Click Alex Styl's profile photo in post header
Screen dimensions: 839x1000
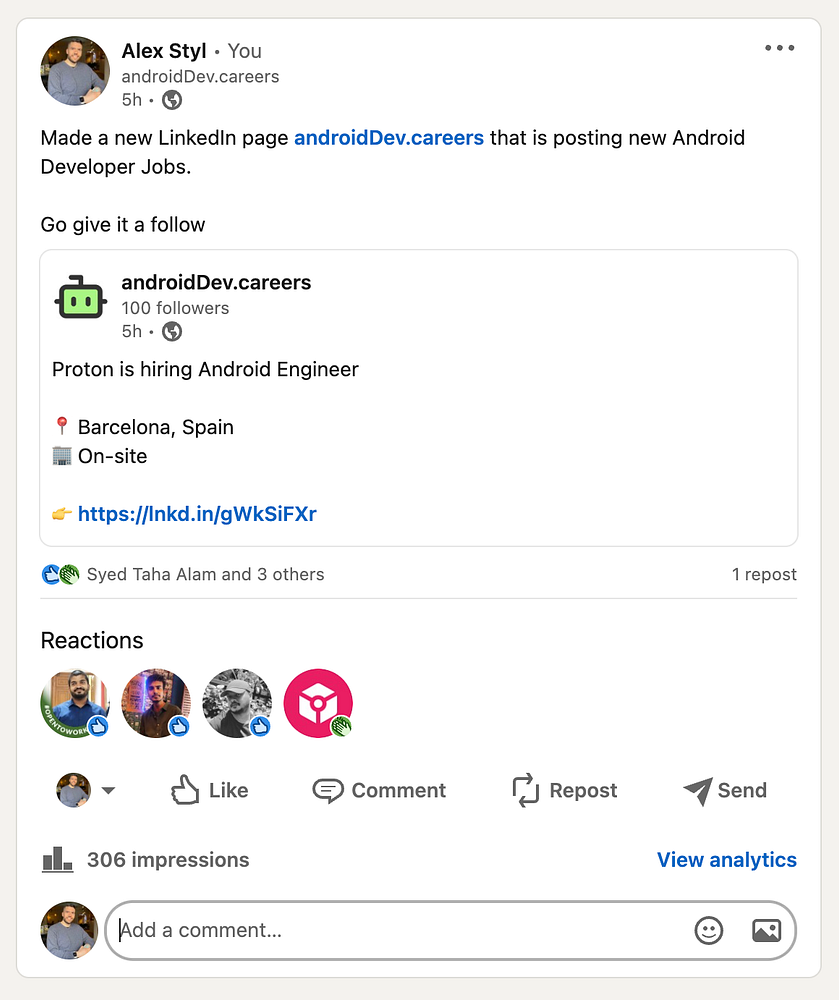pyautogui.click(x=75, y=71)
